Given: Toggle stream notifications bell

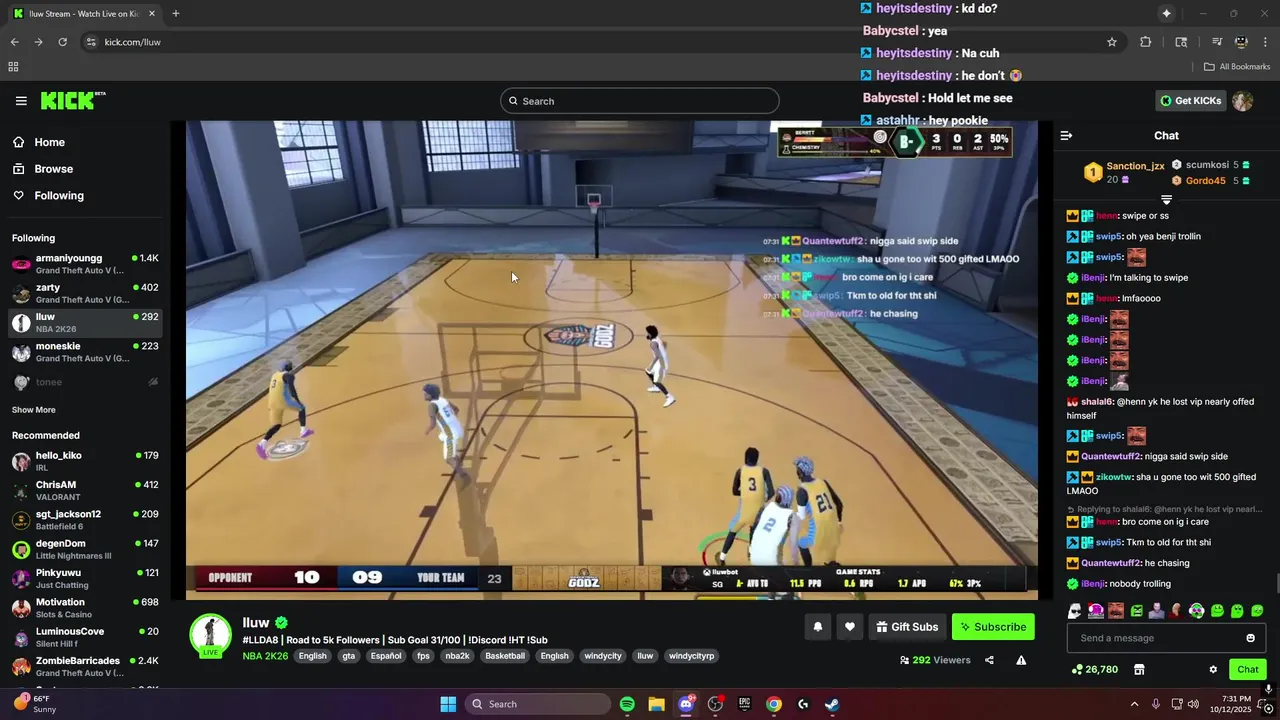Looking at the screenshot, I should coord(817,627).
